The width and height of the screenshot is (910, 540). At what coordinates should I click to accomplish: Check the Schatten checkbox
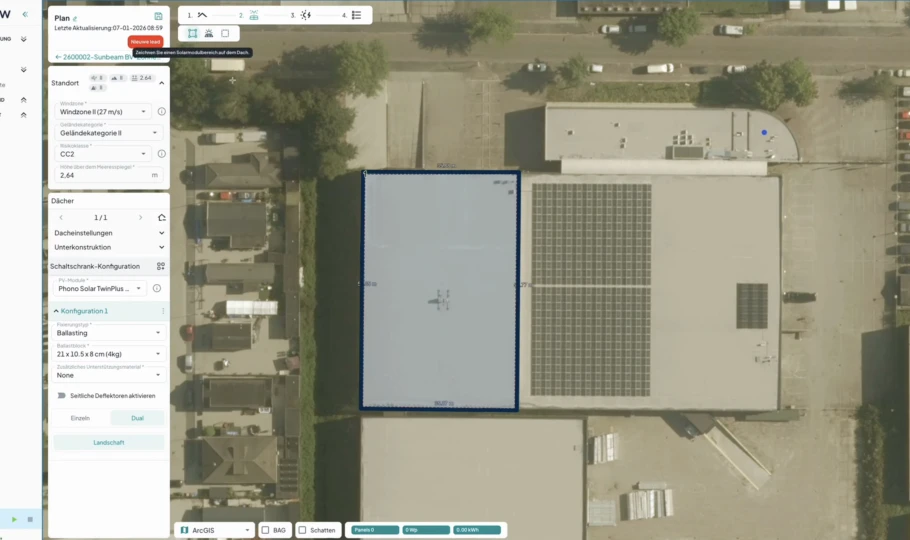(x=303, y=530)
